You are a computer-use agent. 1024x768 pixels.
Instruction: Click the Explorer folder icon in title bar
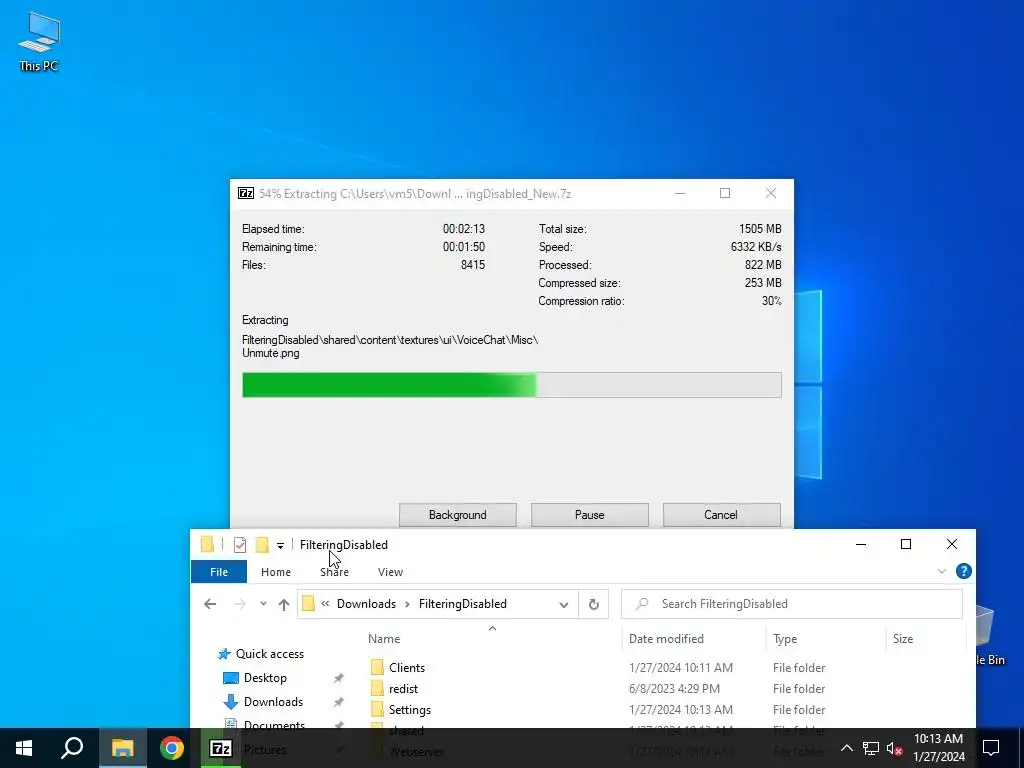(x=208, y=544)
